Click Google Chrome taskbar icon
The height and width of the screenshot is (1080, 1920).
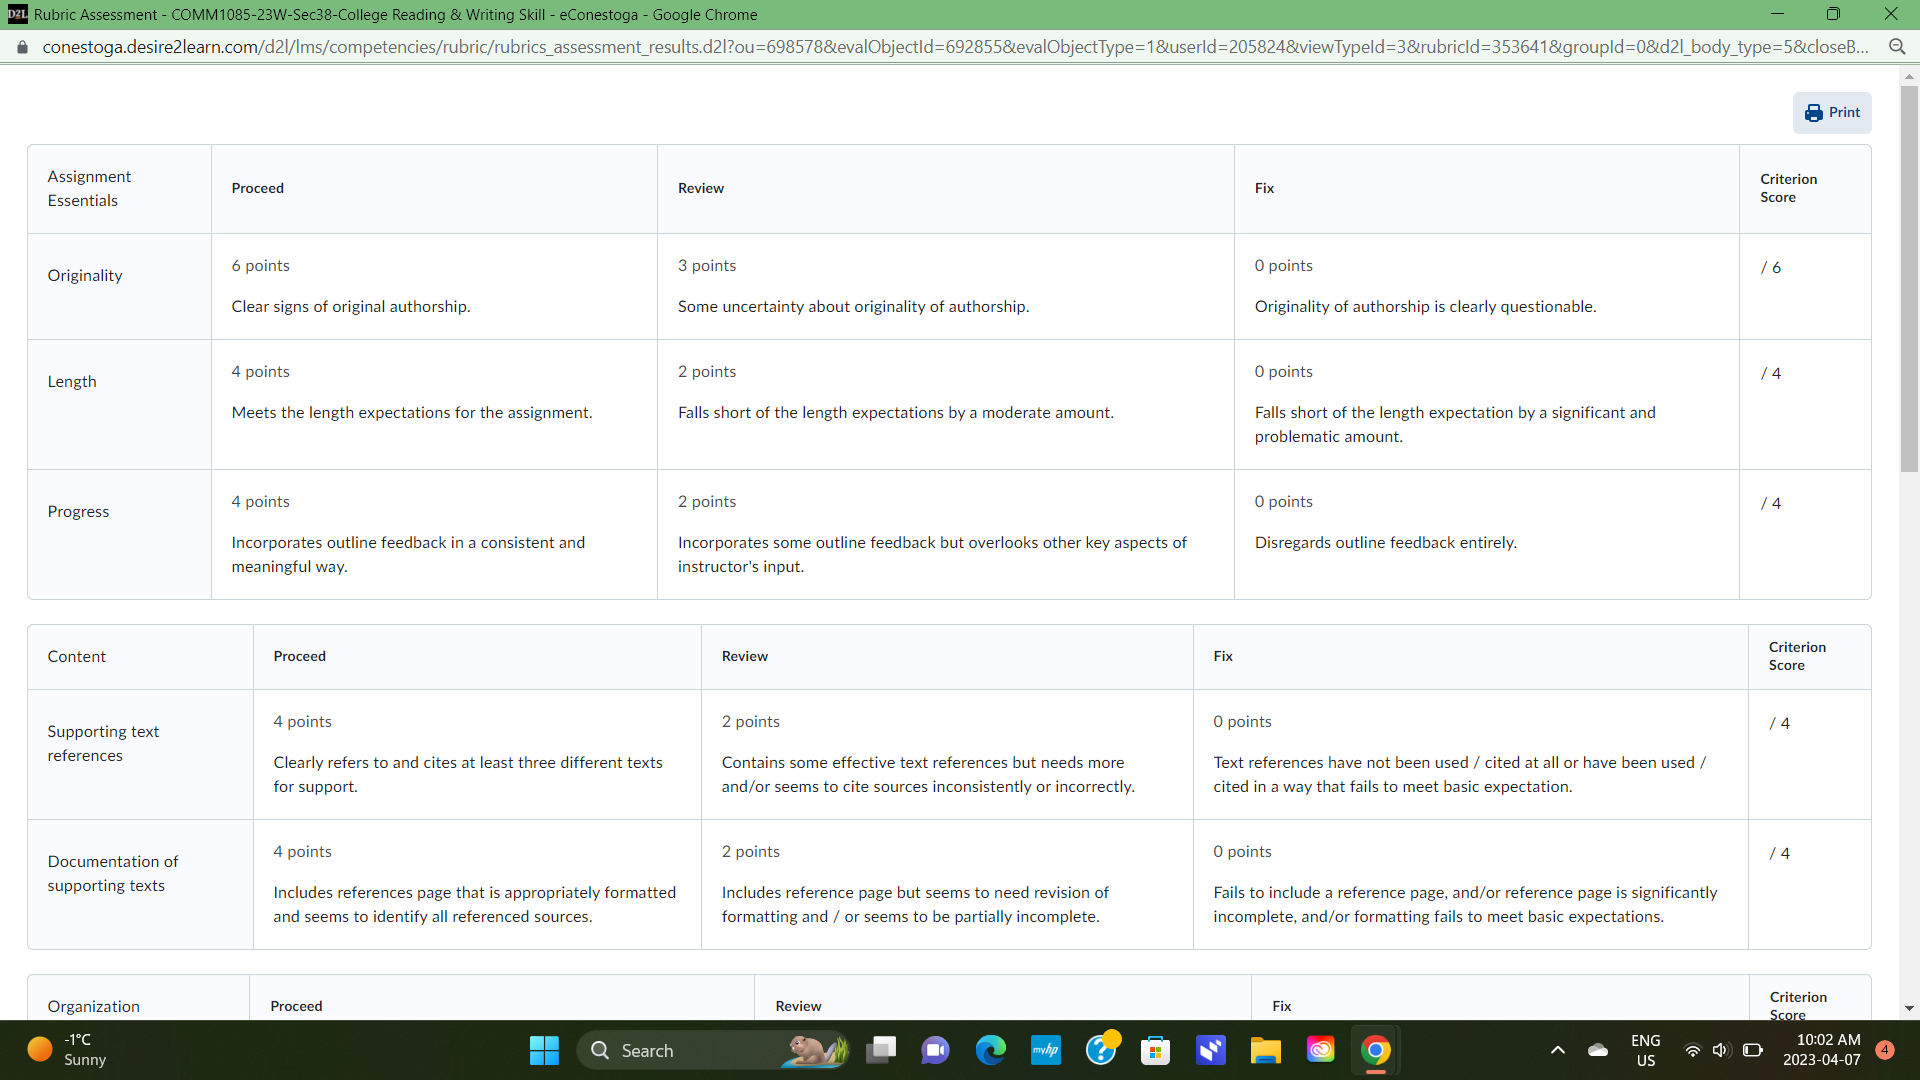click(1375, 1050)
